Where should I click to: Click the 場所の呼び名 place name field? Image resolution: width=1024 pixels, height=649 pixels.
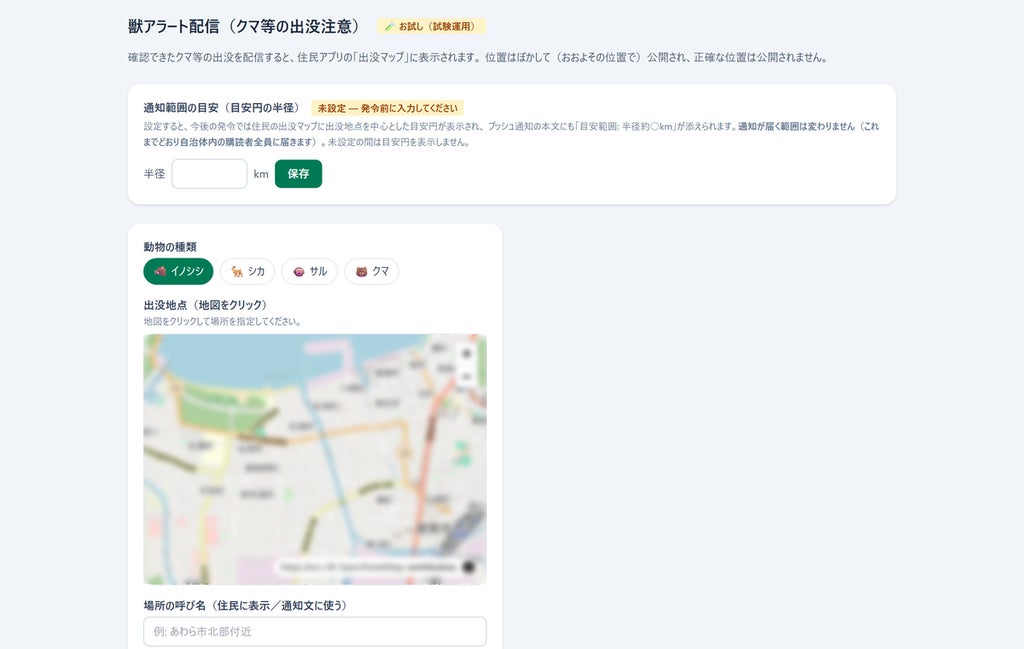pos(315,631)
